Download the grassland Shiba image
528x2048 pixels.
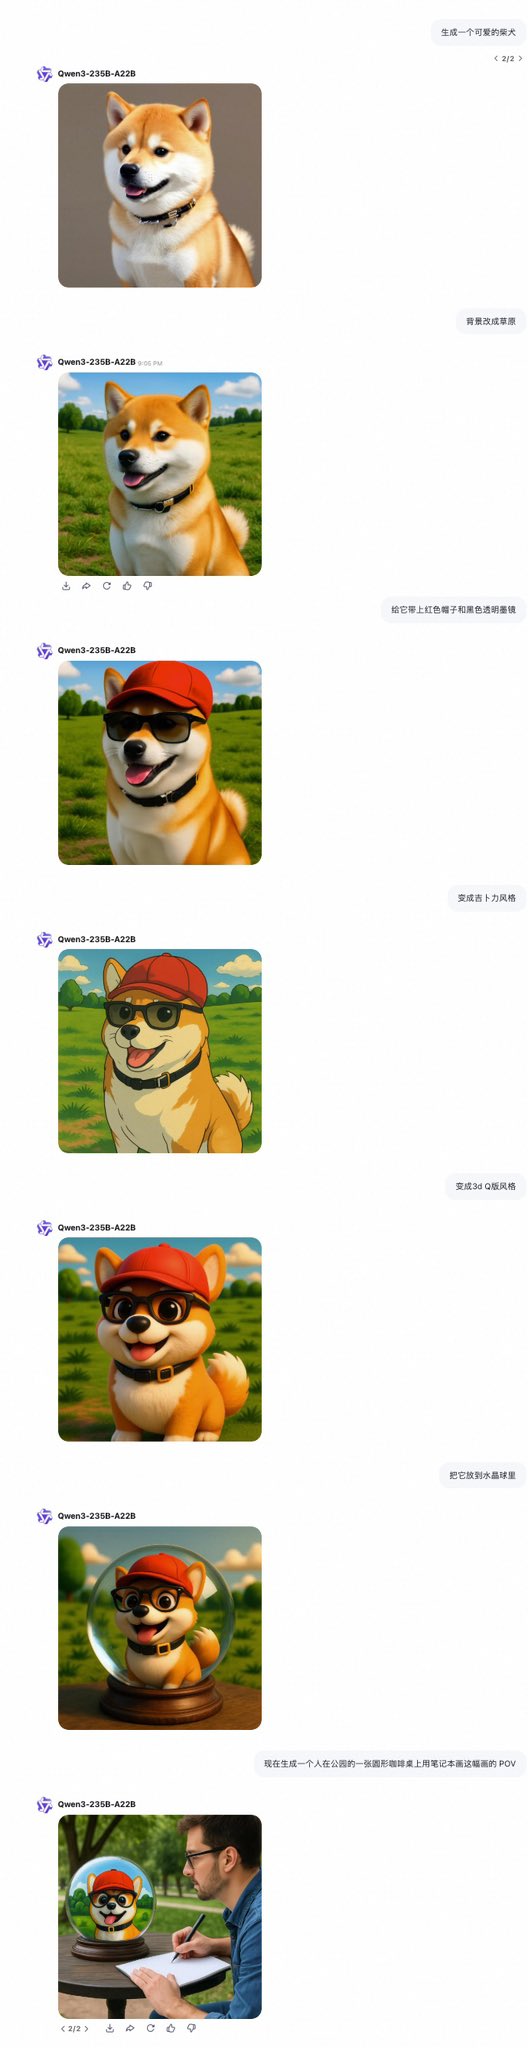[66, 586]
